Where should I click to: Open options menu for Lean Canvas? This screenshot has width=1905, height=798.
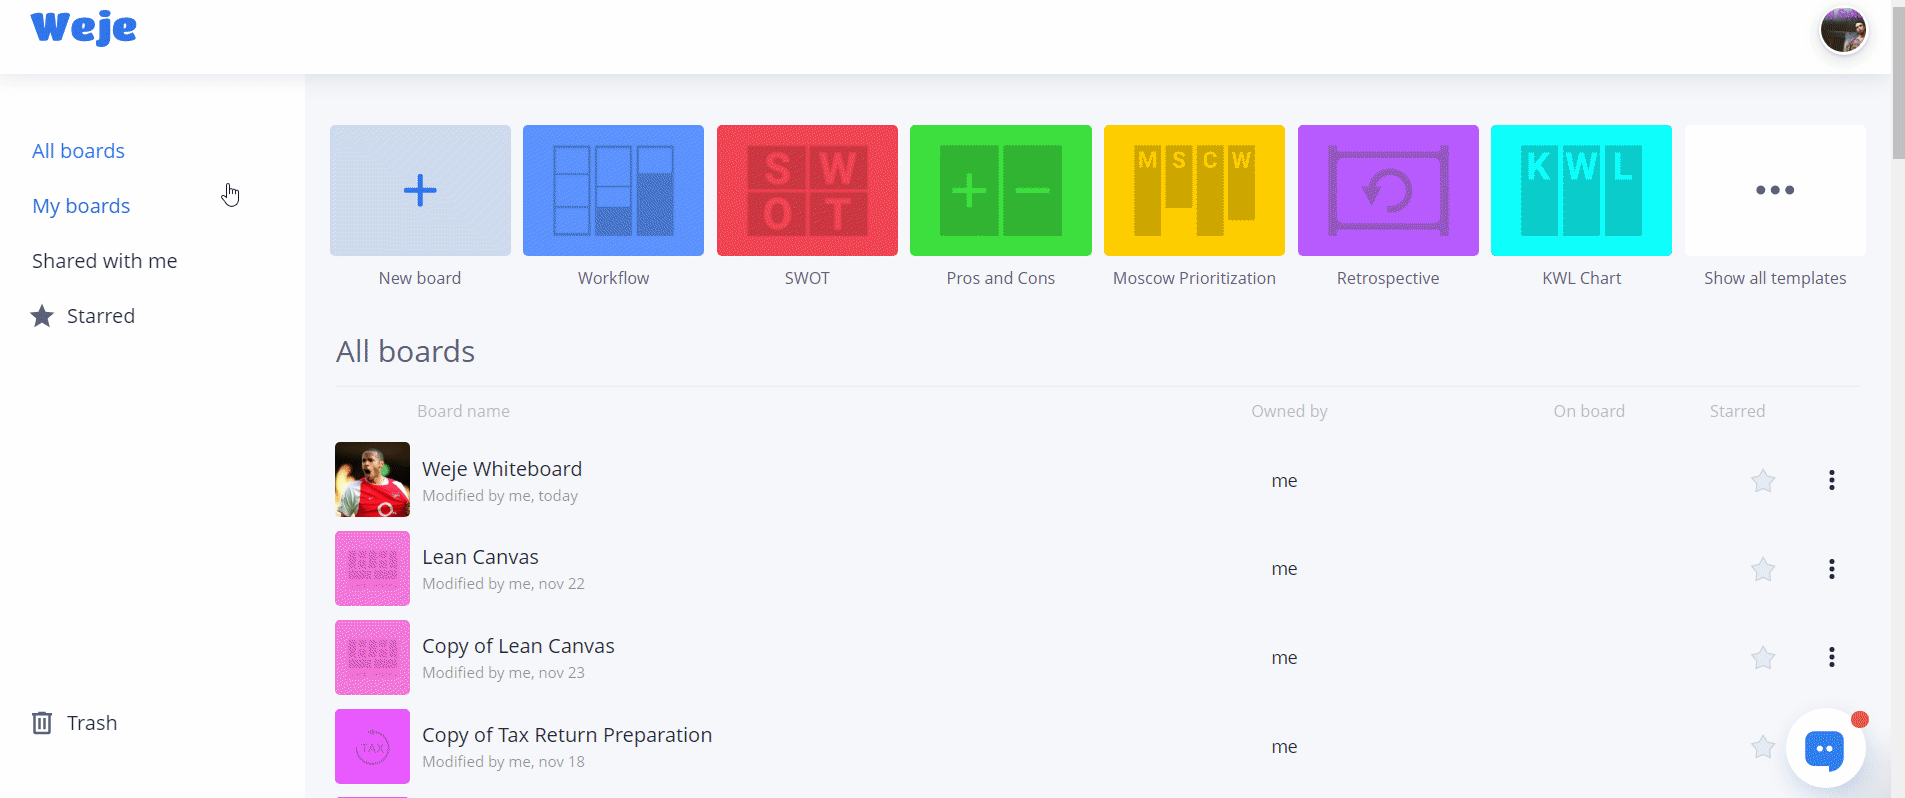(1832, 569)
